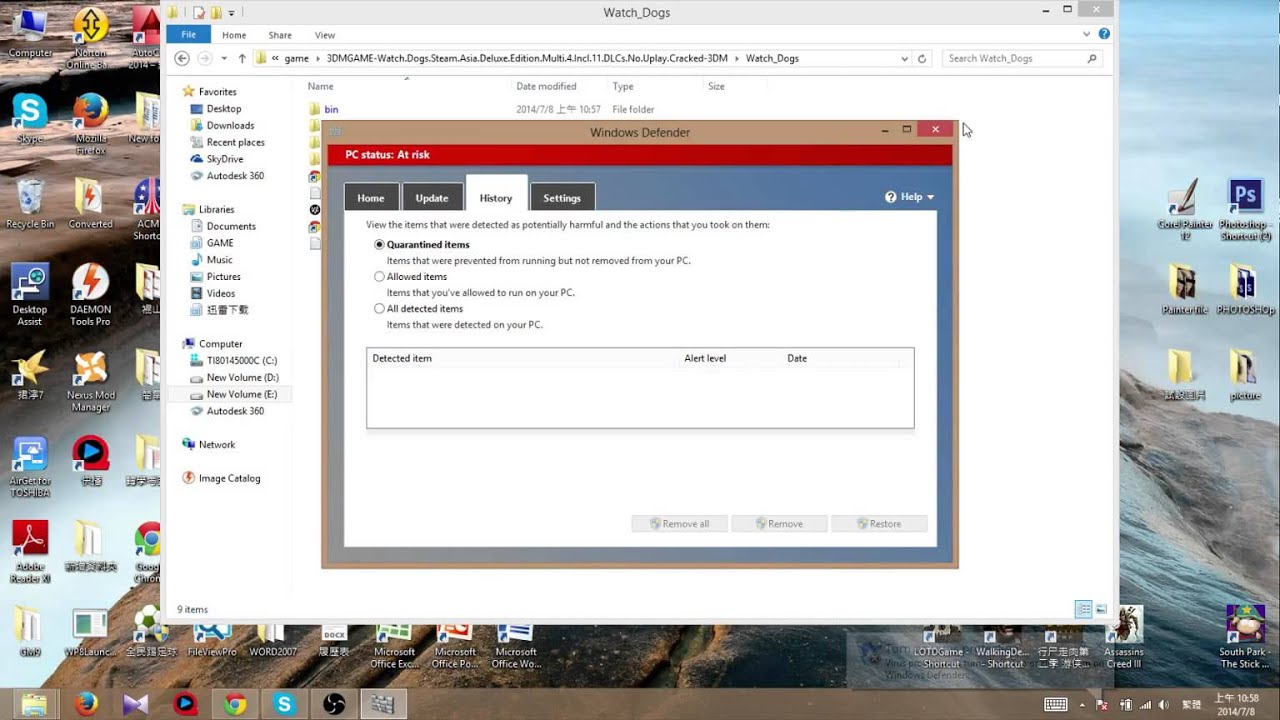
Task: Select the Allowed items radio button
Action: point(379,276)
